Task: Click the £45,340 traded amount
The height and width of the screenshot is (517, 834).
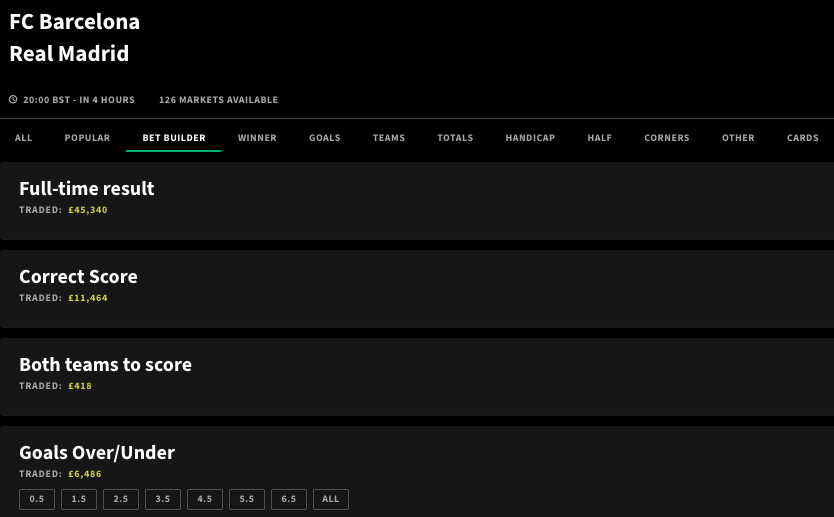Action: (88, 210)
